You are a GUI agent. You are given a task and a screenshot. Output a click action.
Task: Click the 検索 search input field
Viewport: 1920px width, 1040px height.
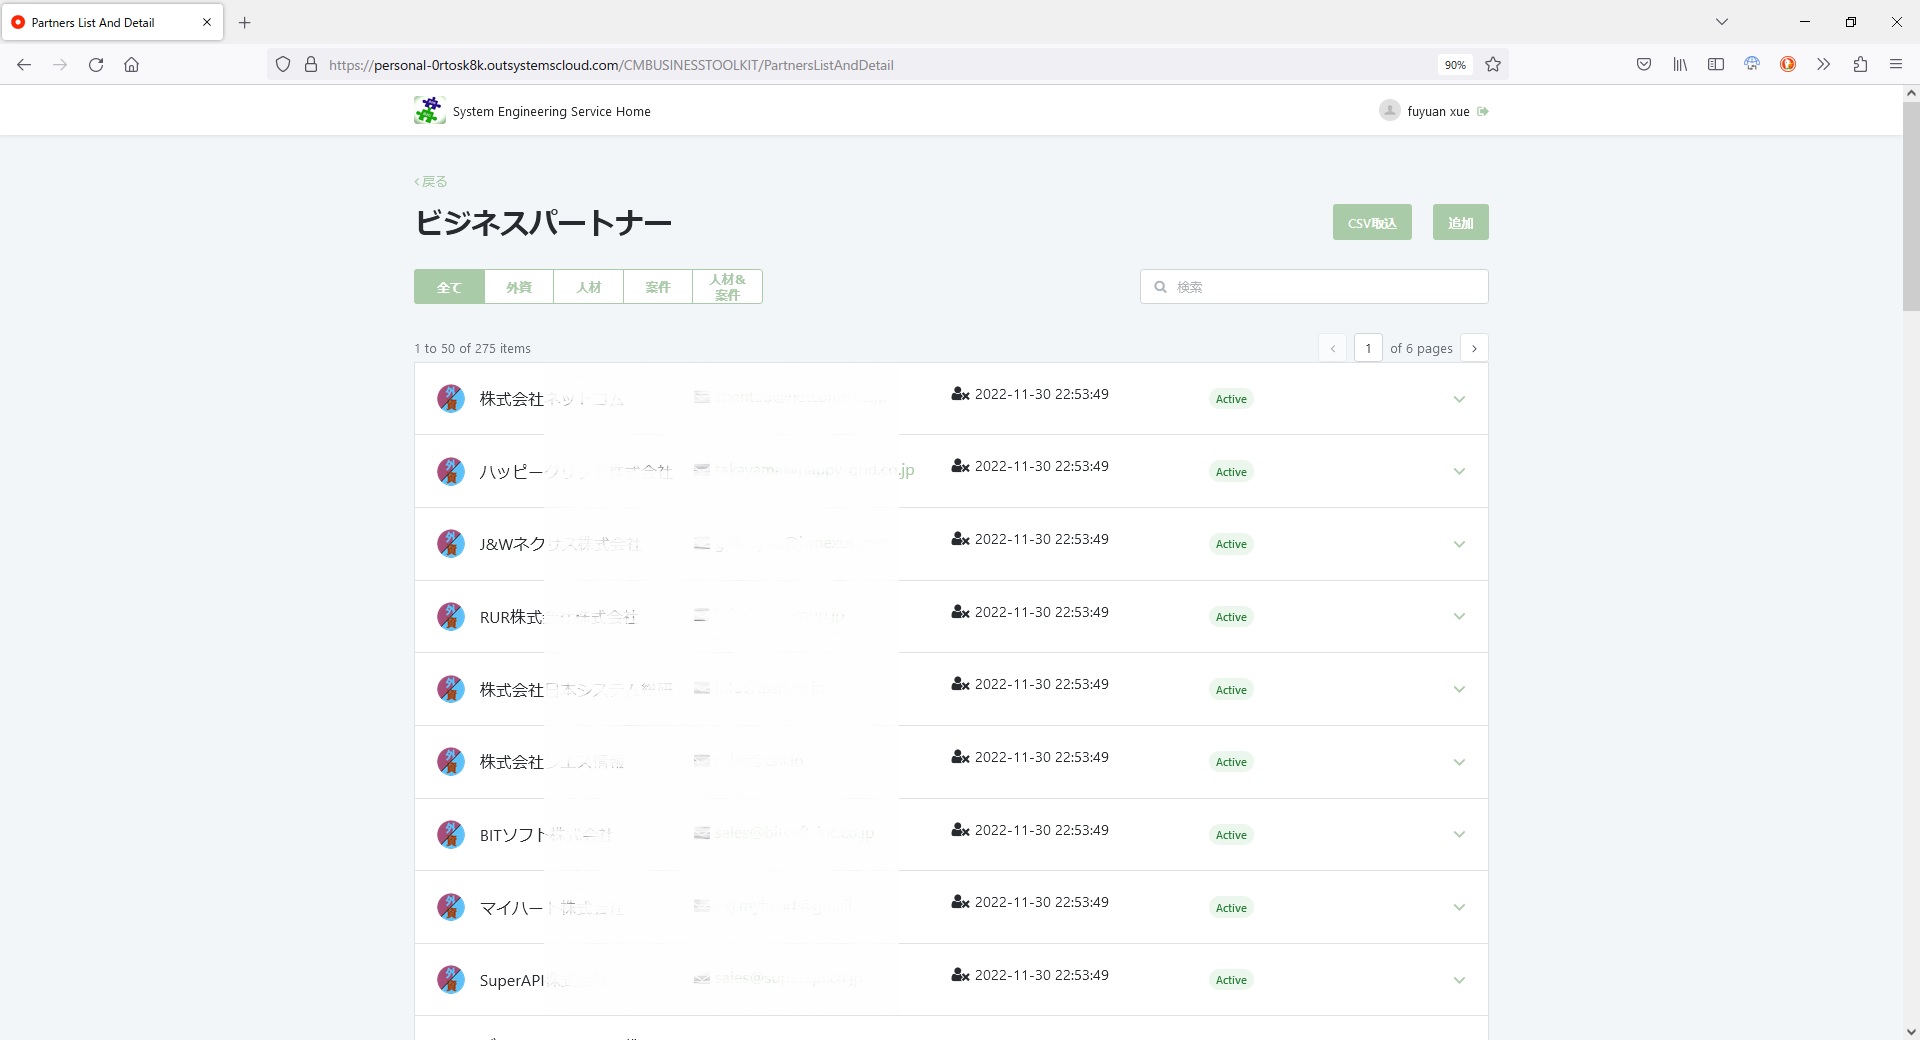click(1314, 286)
